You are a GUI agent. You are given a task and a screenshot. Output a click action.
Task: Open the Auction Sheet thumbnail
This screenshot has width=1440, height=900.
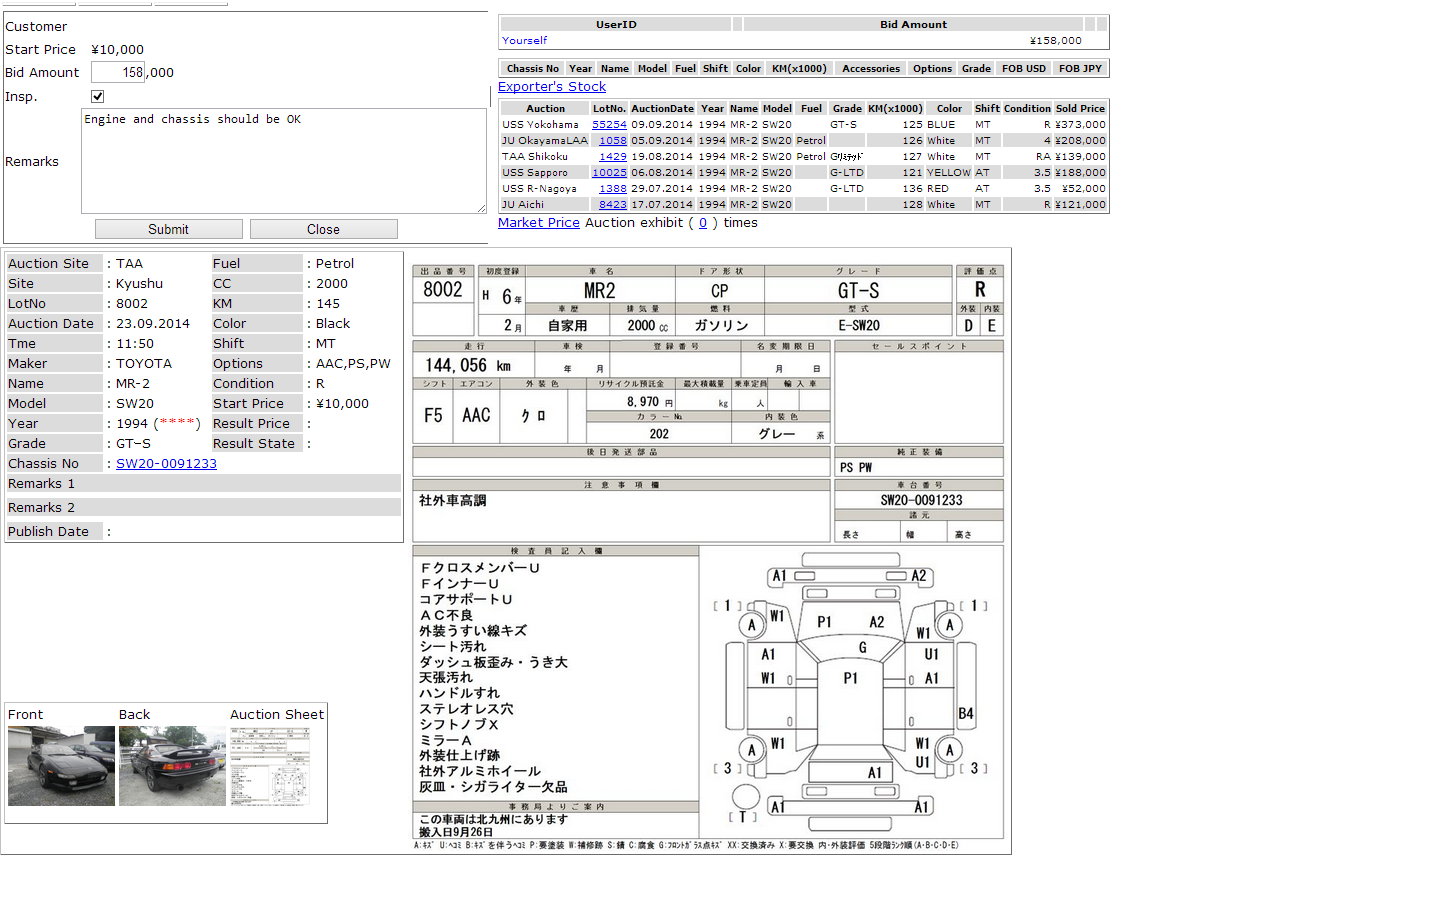(x=270, y=766)
